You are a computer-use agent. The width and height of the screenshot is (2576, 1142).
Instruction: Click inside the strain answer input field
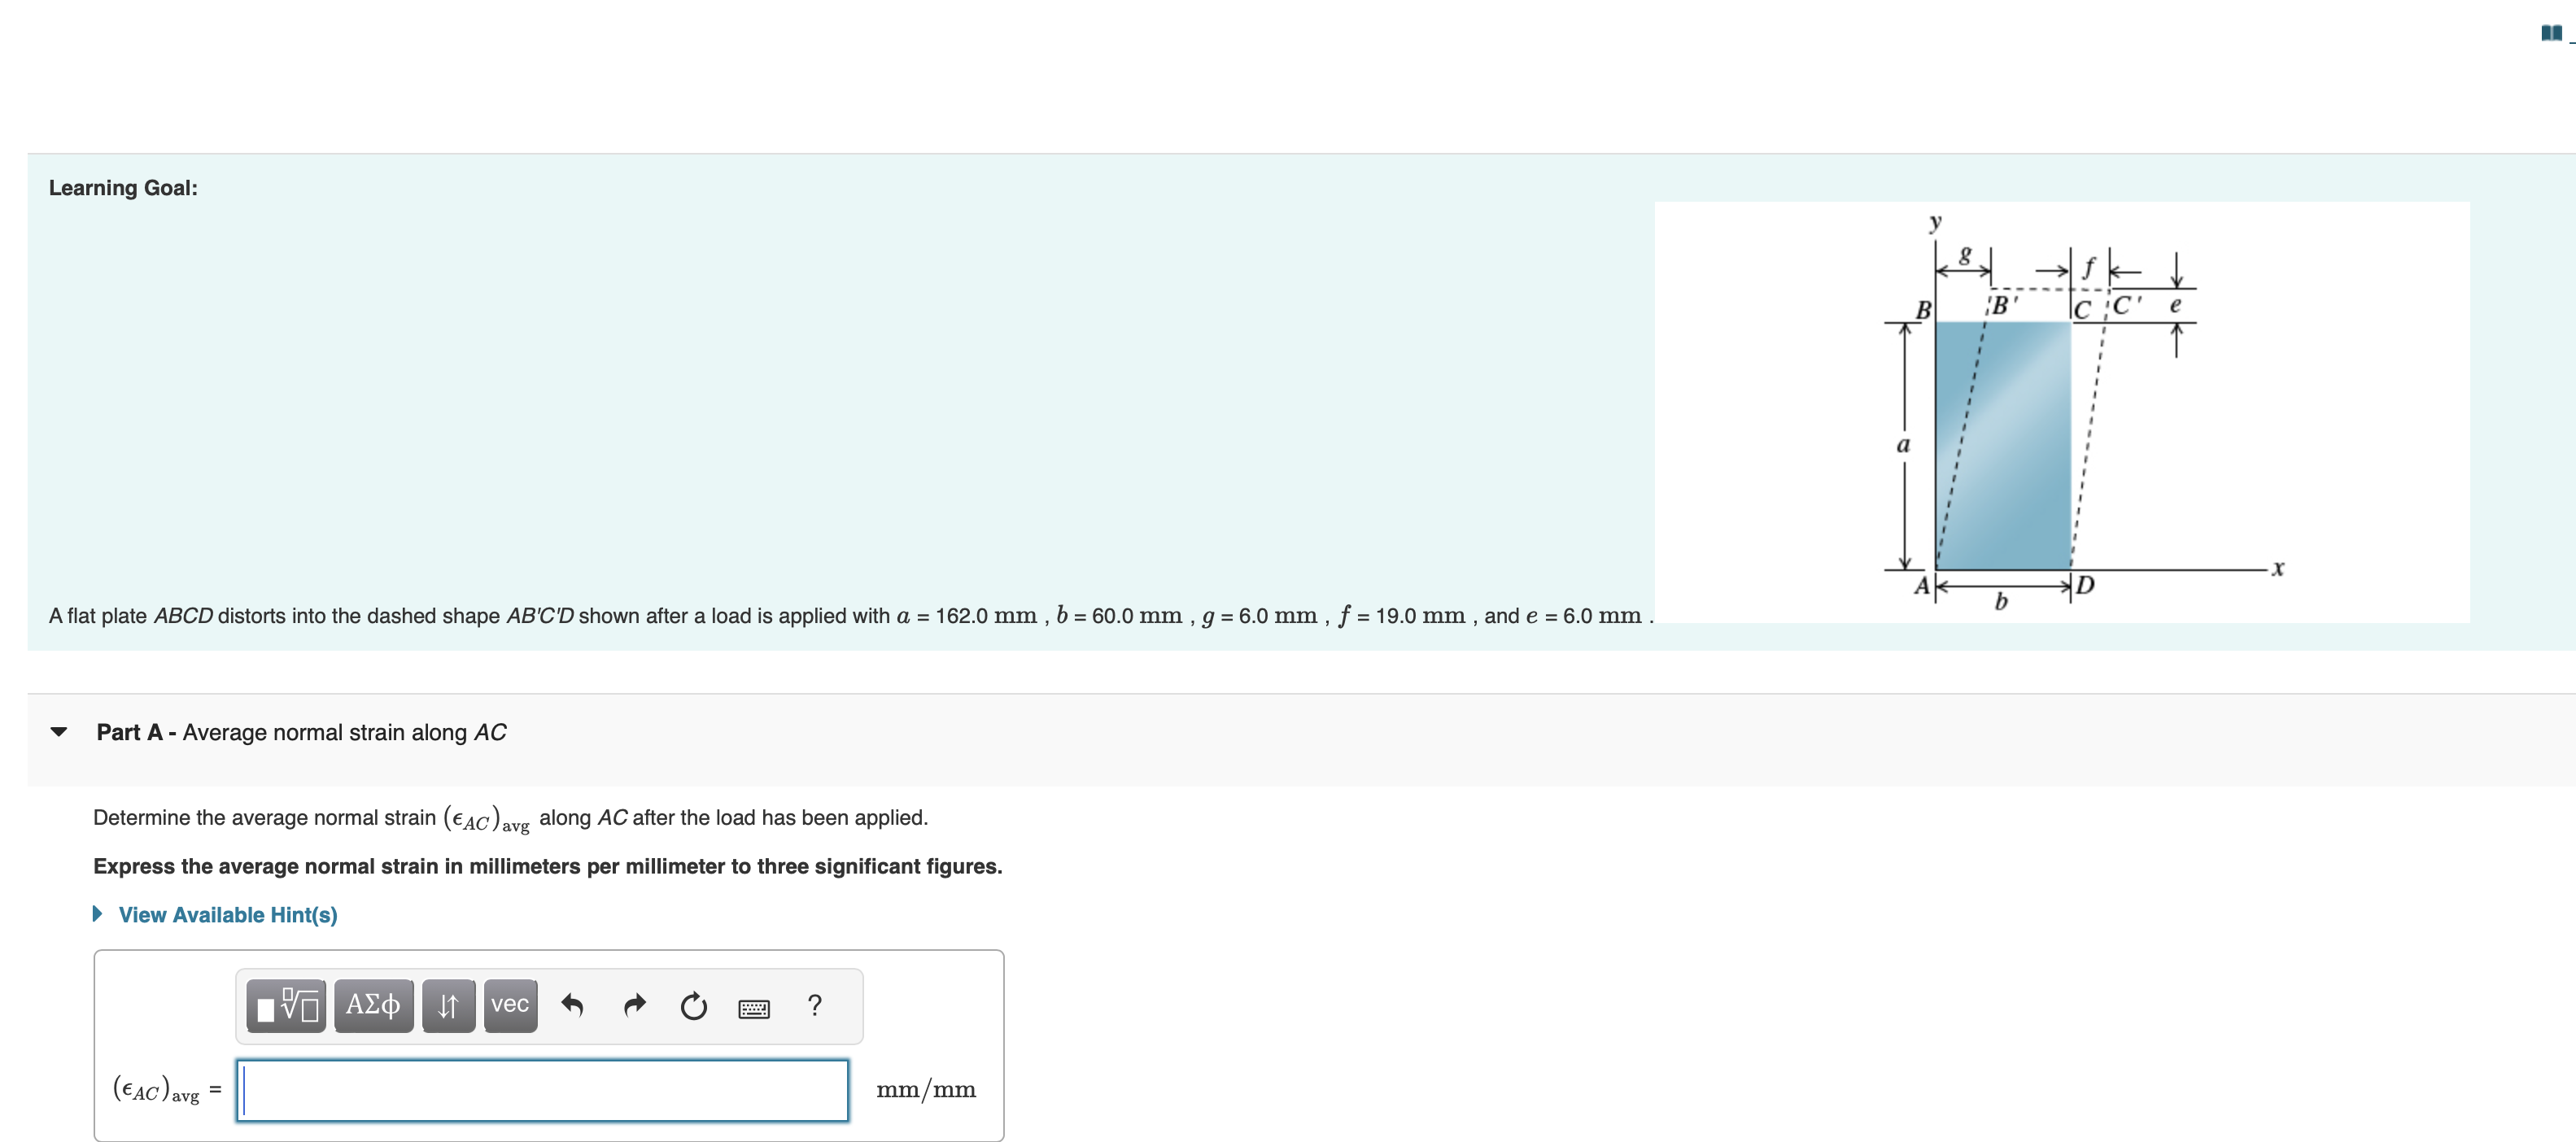(x=543, y=1090)
